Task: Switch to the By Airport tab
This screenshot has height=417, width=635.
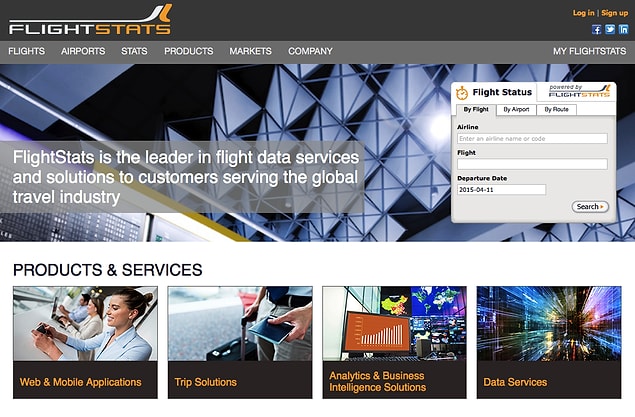Action: pyautogui.click(x=516, y=110)
